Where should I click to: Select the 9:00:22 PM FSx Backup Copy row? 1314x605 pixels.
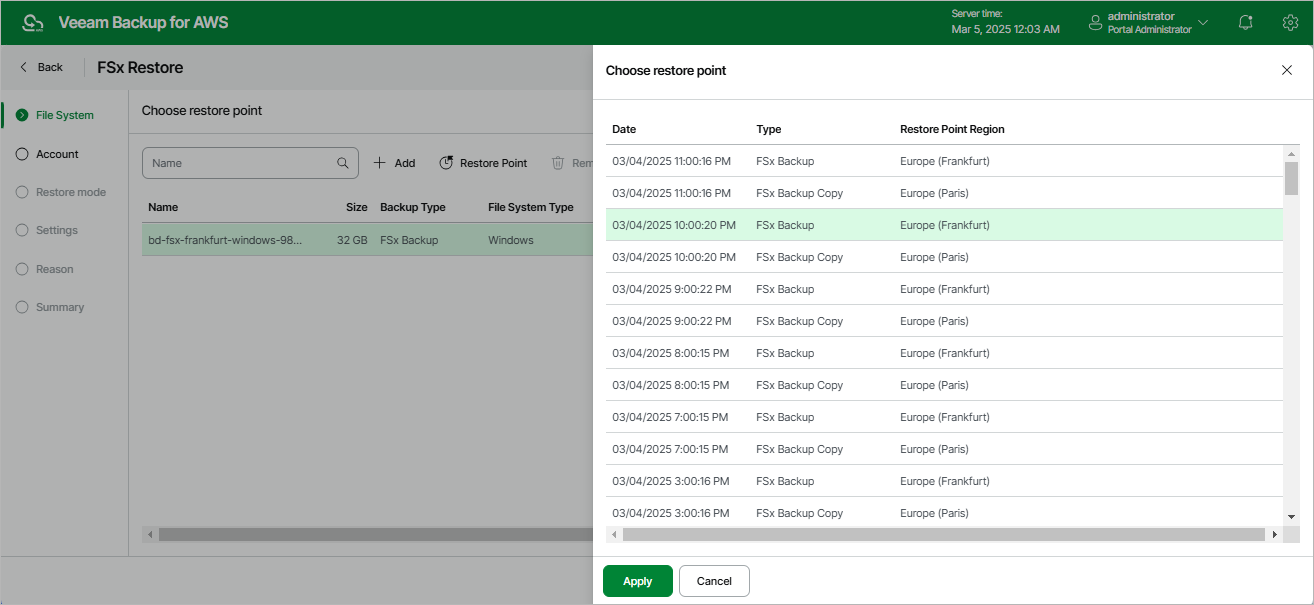[x=944, y=321]
